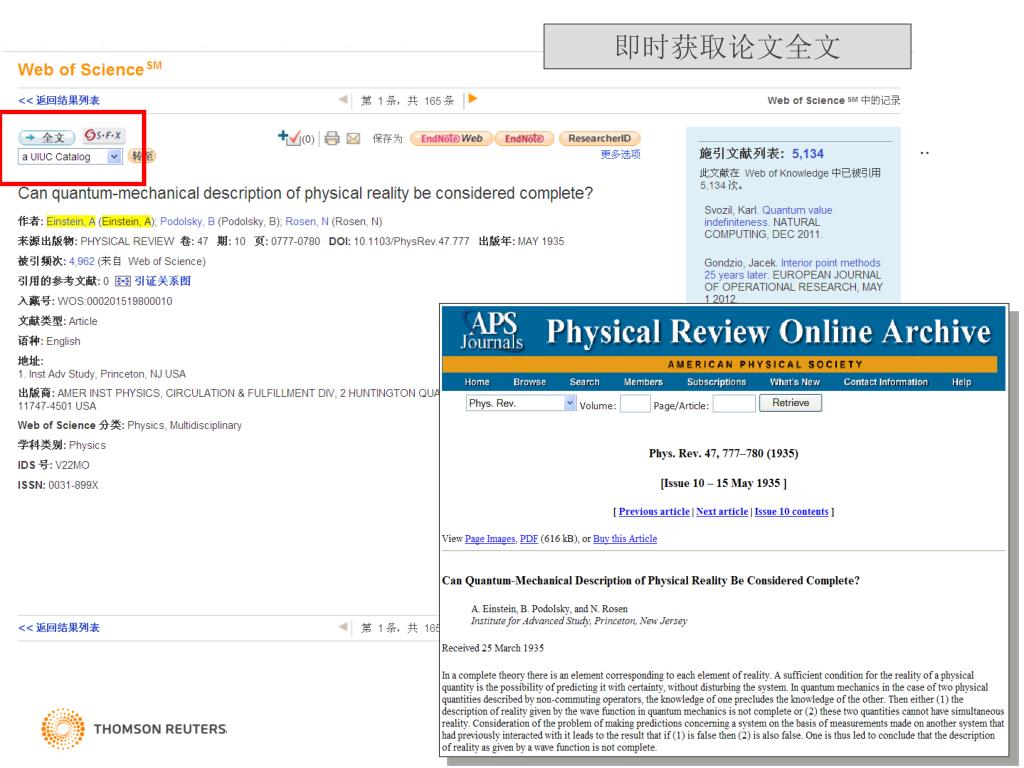Open 更多选项 more options link

click(x=620, y=154)
